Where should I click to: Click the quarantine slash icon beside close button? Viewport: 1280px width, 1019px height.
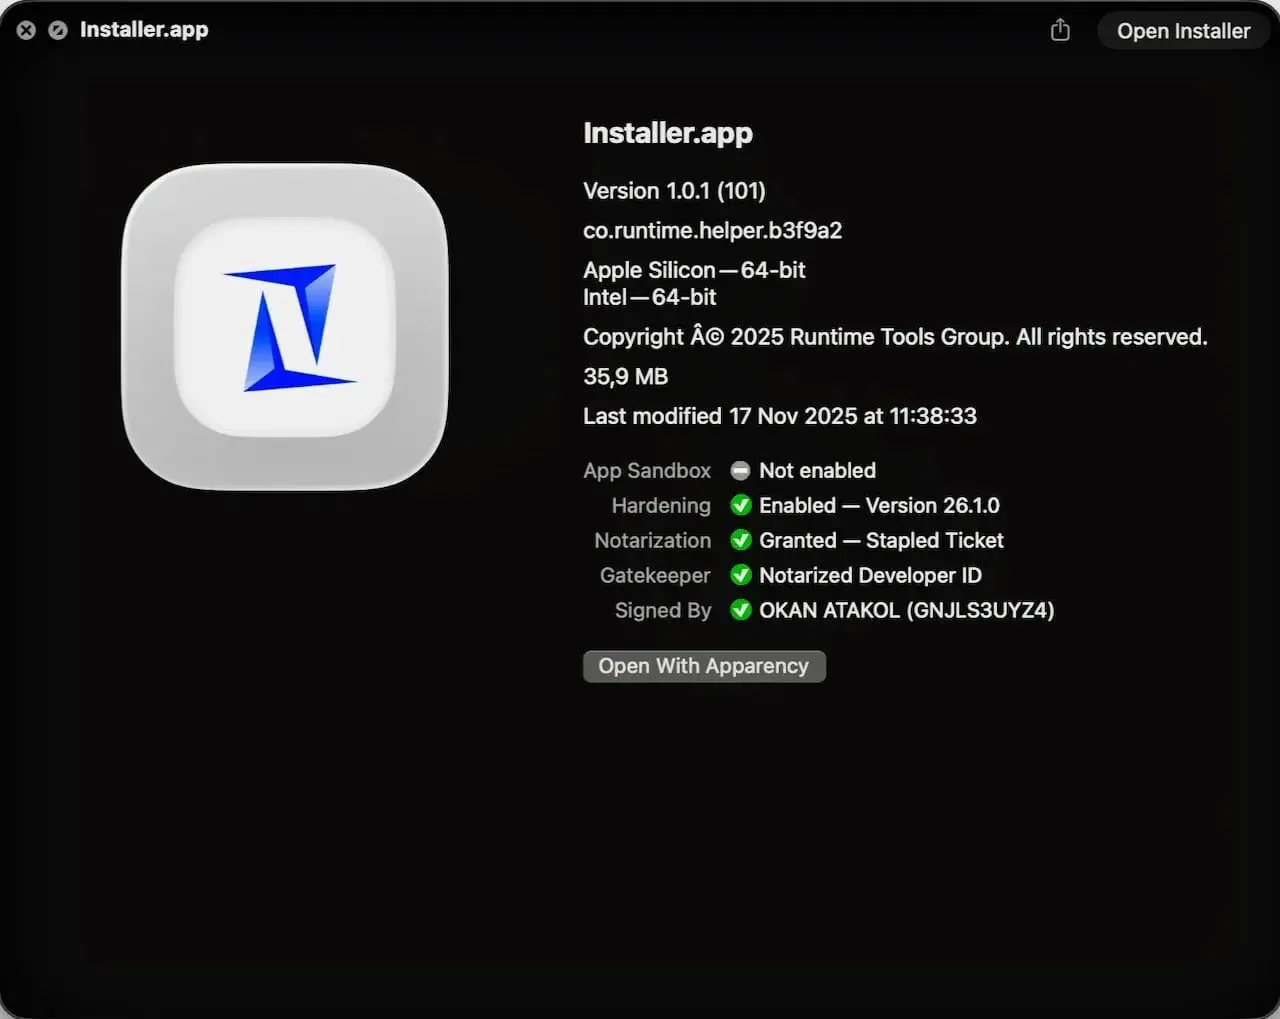[58, 30]
